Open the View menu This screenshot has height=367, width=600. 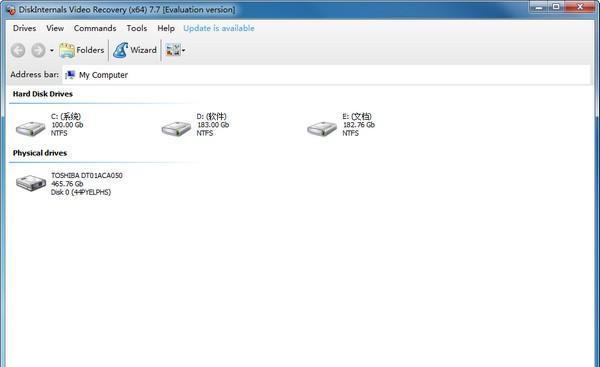point(55,28)
